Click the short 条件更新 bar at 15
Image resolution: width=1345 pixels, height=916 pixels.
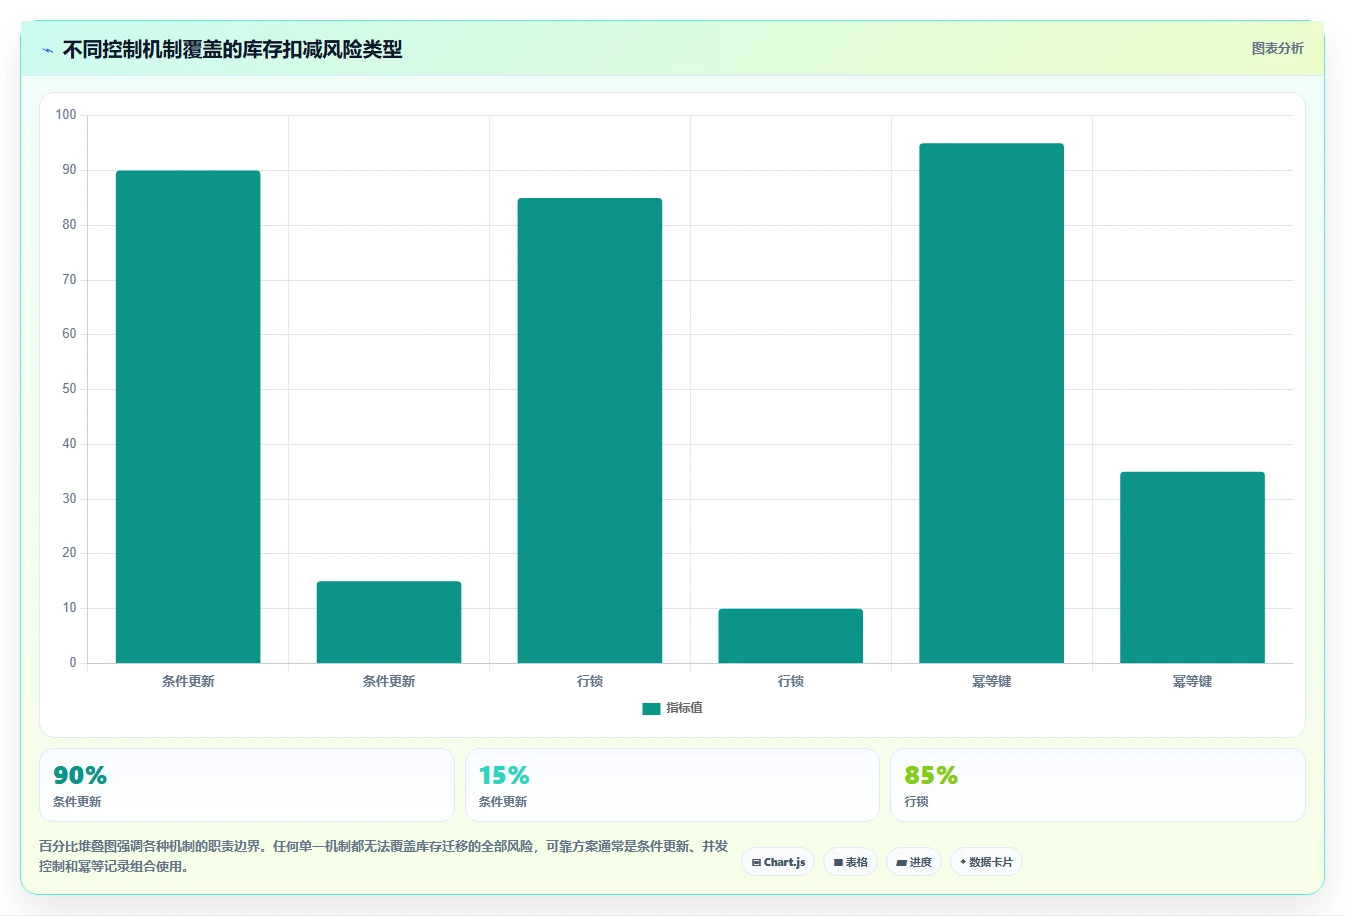point(389,622)
